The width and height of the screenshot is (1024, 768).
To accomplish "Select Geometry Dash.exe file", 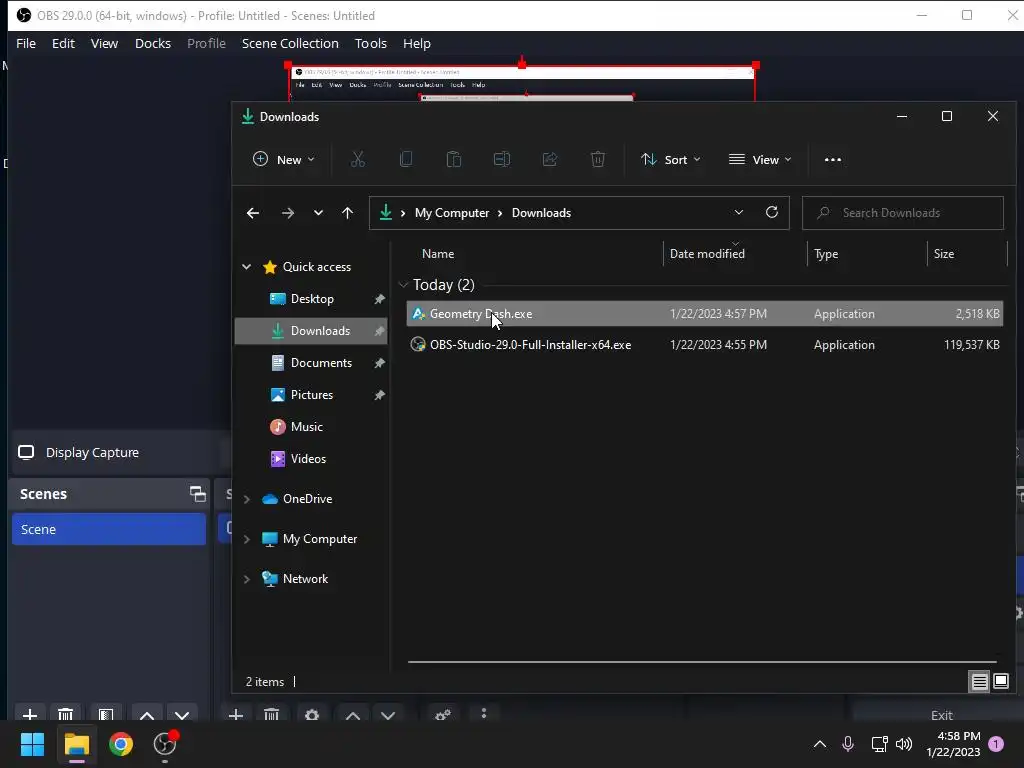I will tap(705, 313).
